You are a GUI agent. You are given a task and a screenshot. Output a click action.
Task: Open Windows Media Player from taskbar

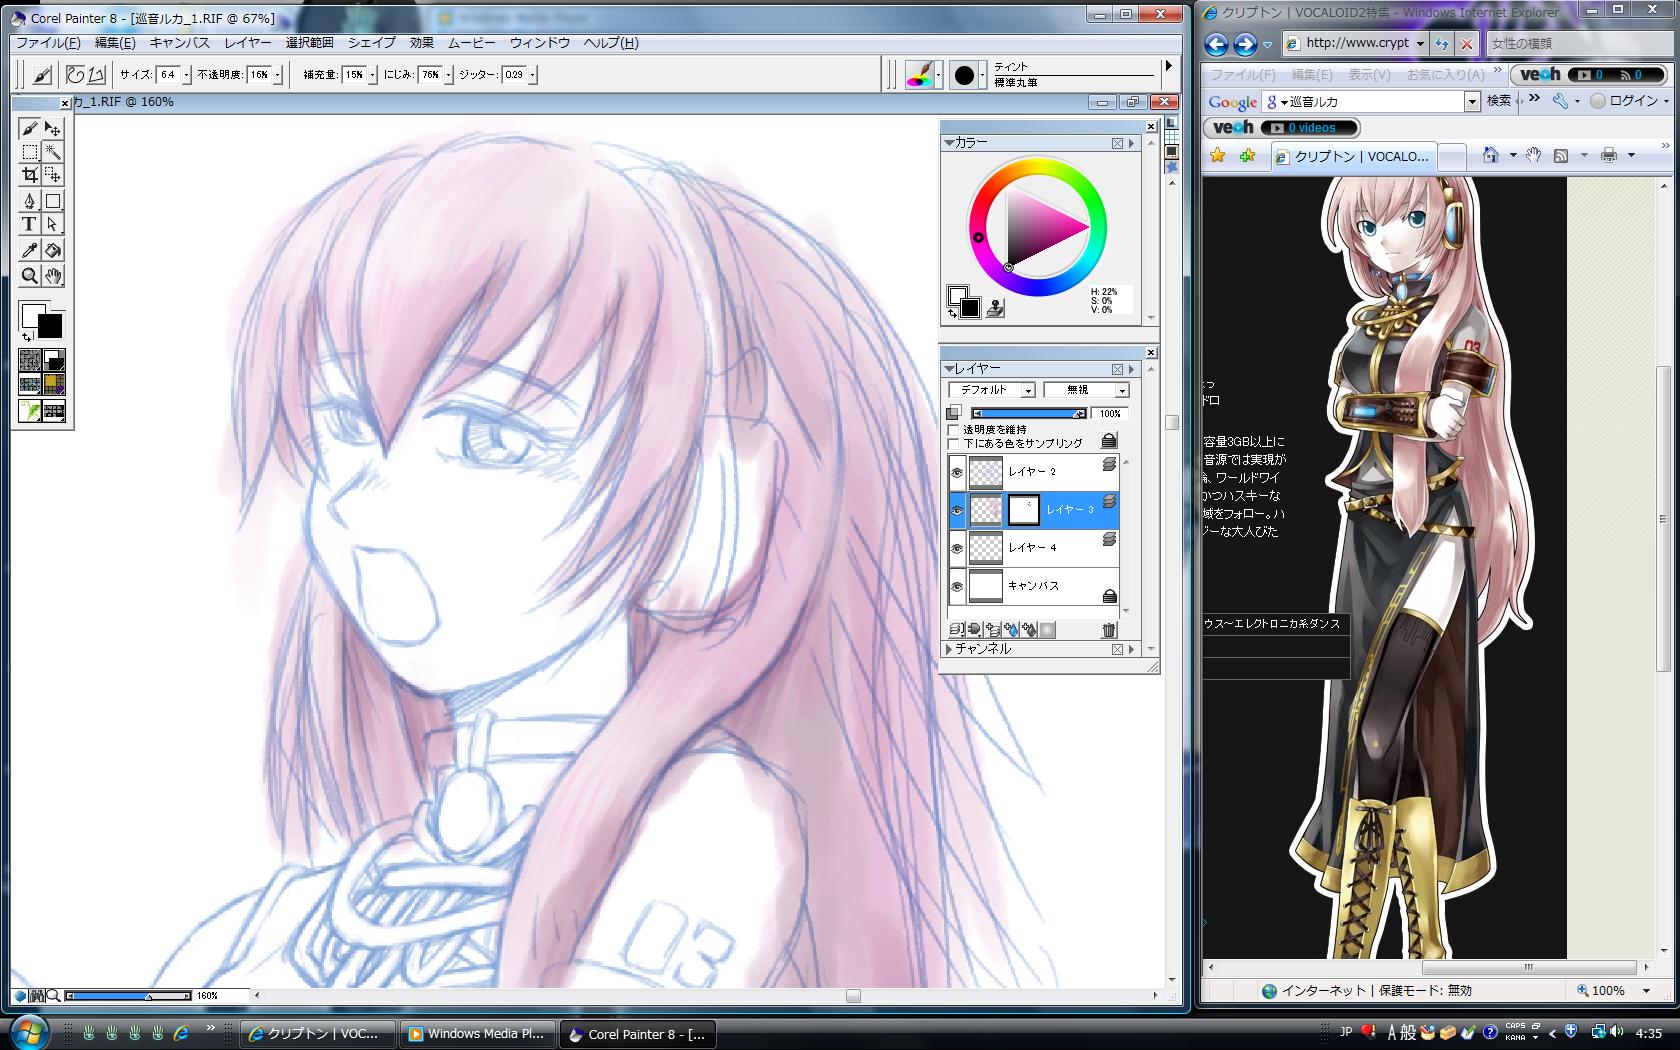tap(477, 1034)
